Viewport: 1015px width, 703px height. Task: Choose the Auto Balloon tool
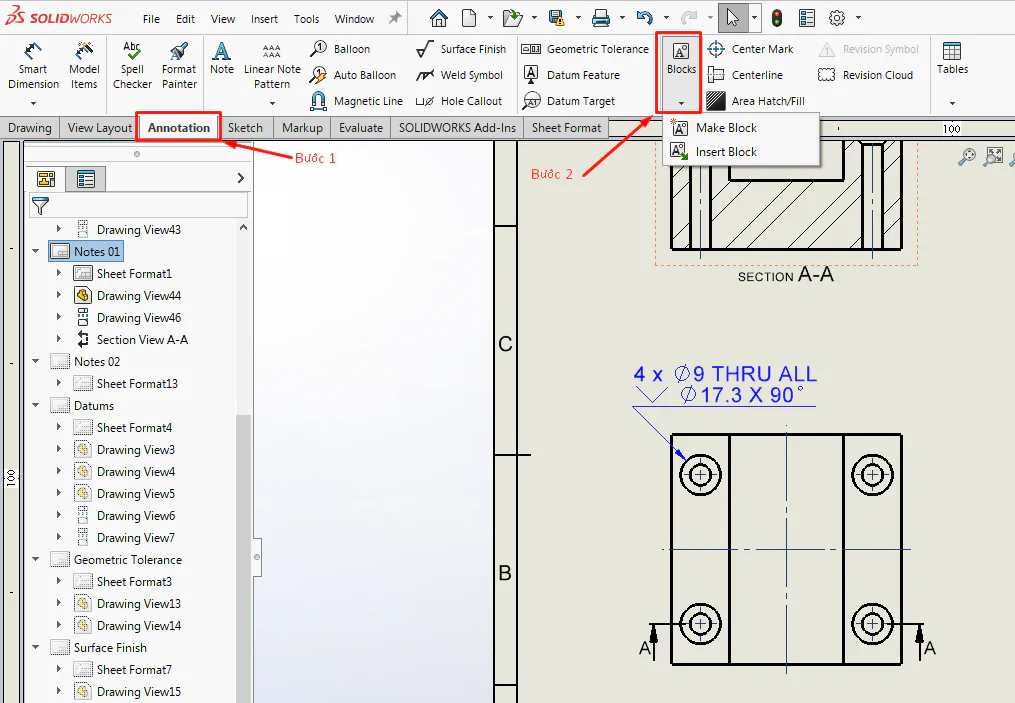pyautogui.click(x=353, y=75)
